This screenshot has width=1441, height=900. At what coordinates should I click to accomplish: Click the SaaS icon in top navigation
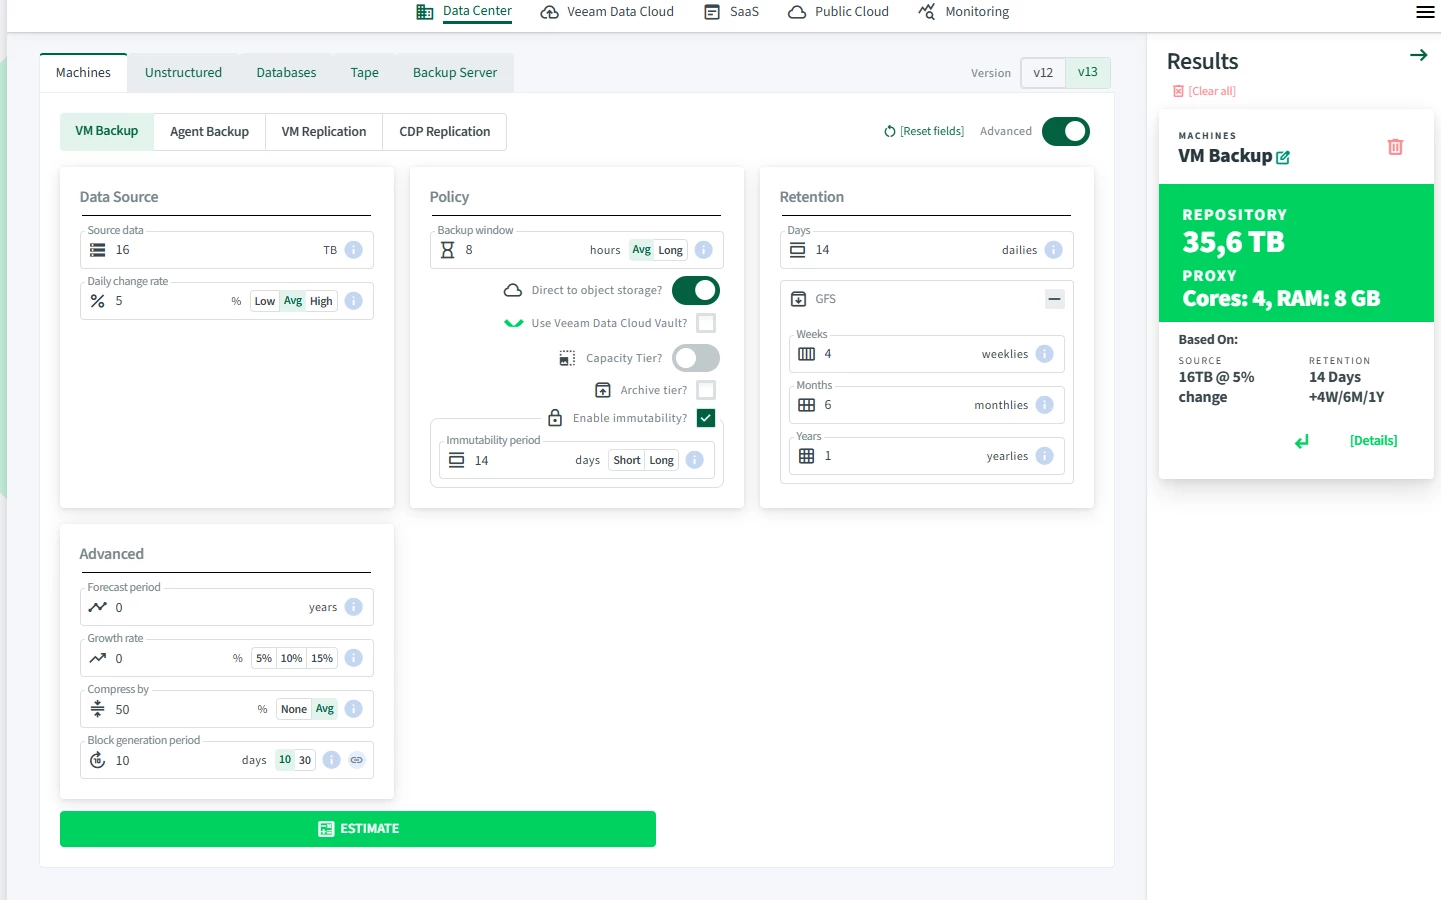712,12
